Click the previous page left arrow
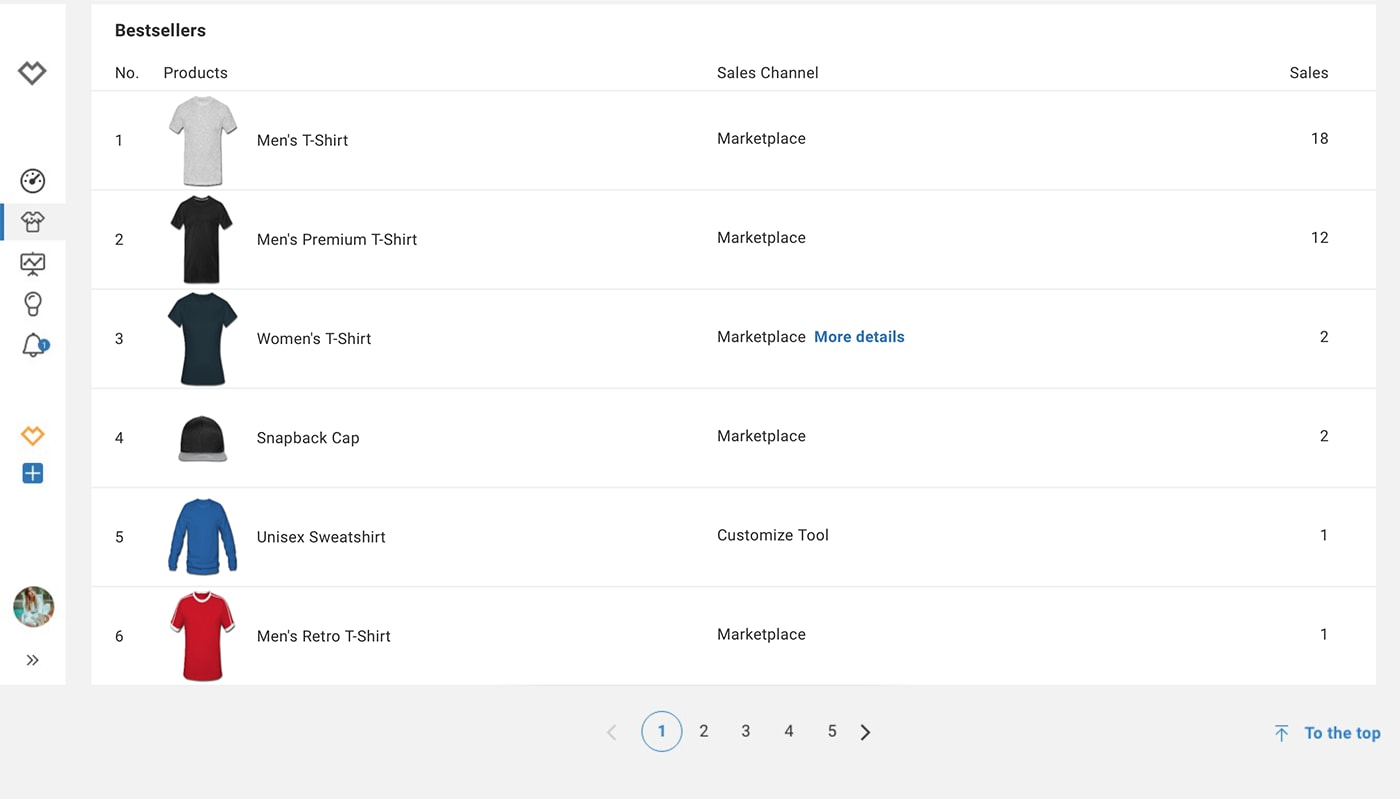The height and width of the screenshot is (799, 1400). point(612,733)
